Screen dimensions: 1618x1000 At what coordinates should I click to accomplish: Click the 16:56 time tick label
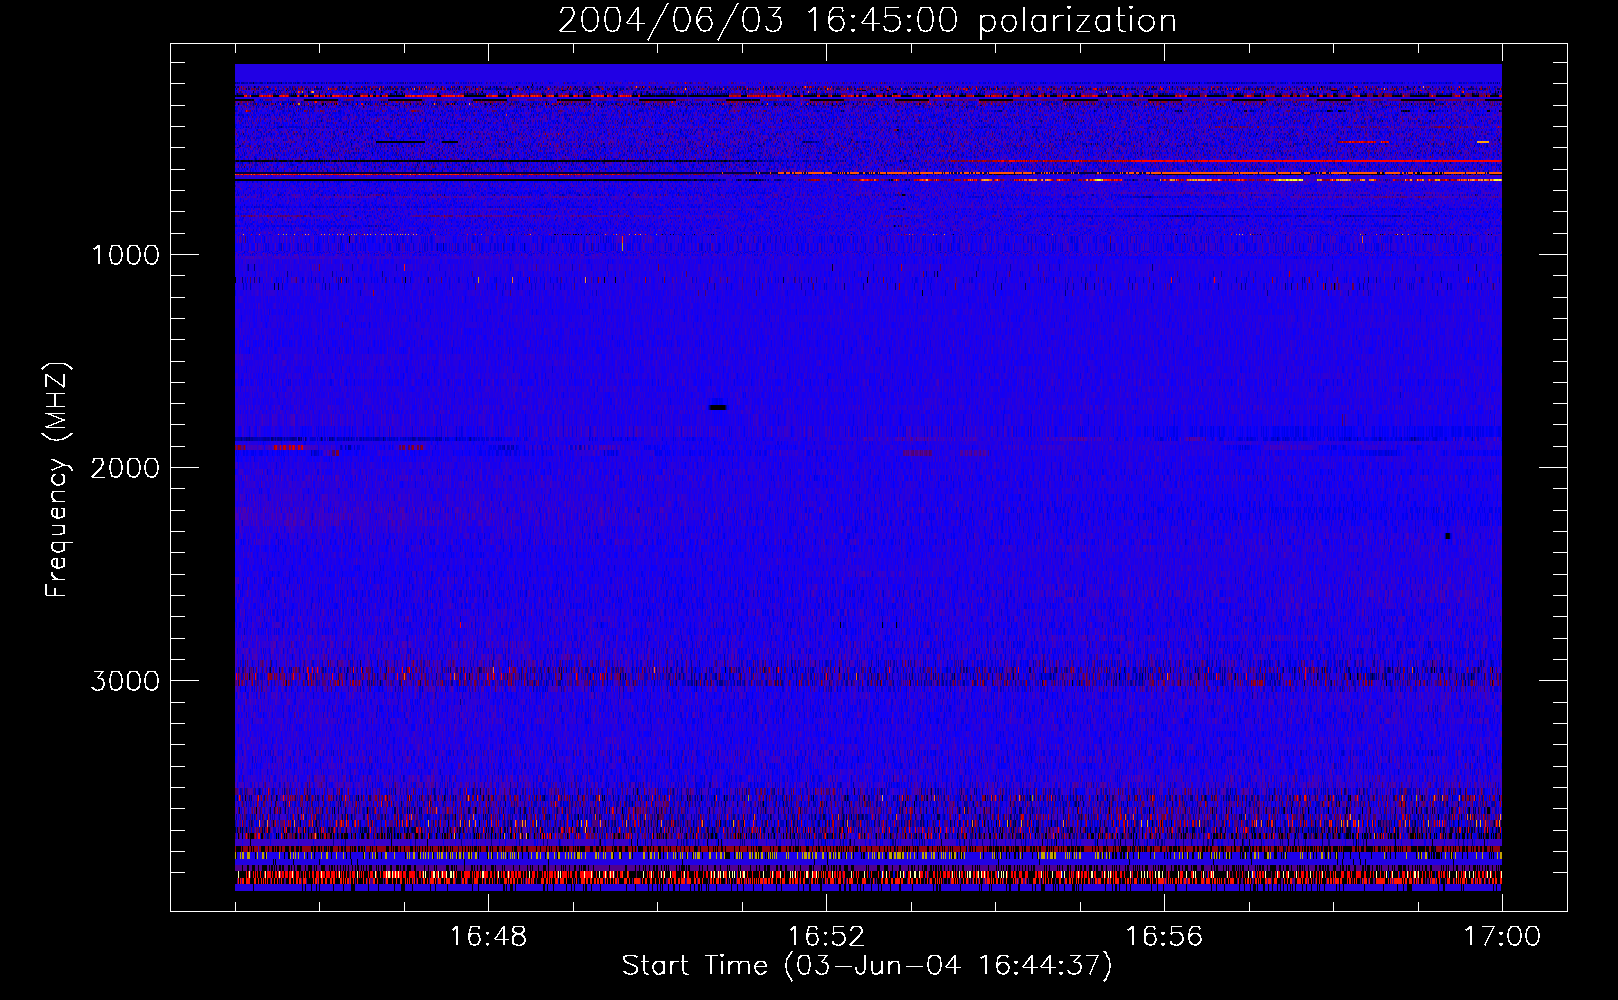tap(1164, 937)
